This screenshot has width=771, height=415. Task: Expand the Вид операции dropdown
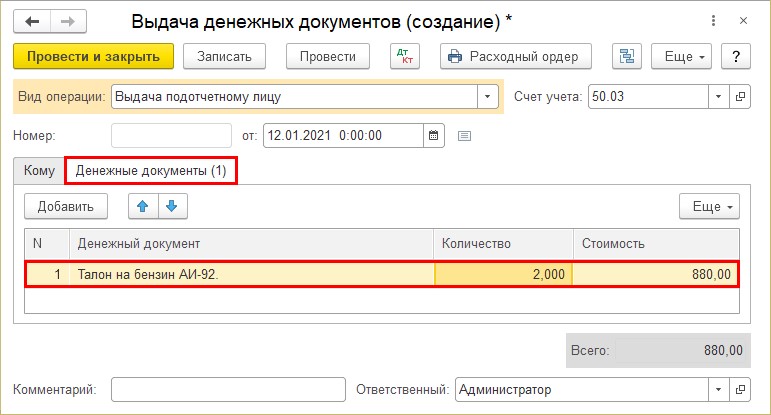coord(487,96)
